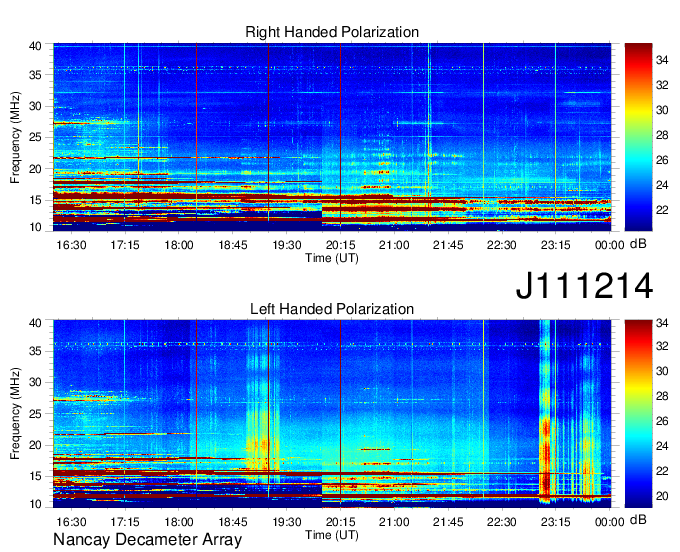Click Time (UT) label under Right Handed plot
Screen dimensions: 680x552
pos(332,258)
